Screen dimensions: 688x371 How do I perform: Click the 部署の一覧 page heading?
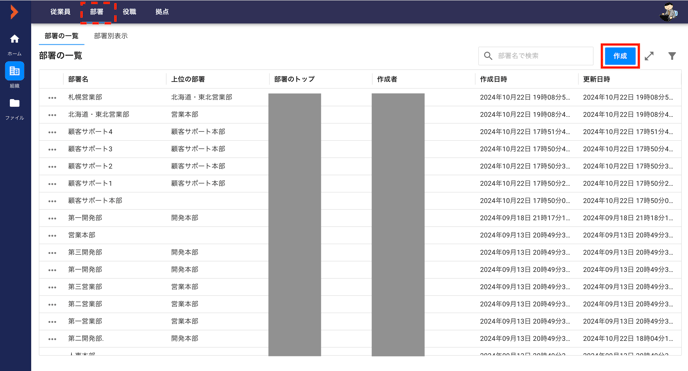pyautogui.click(x=61, y=56)
